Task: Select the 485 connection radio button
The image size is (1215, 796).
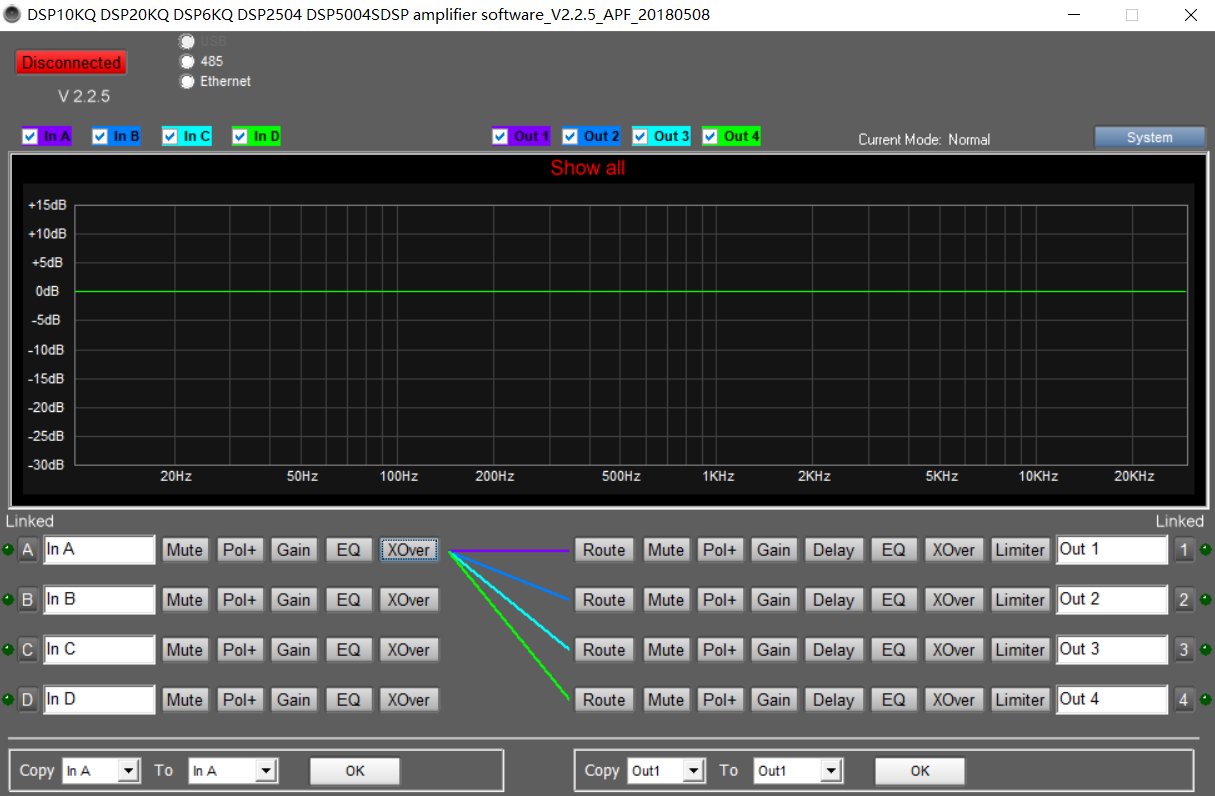Action: pos(187,62)
